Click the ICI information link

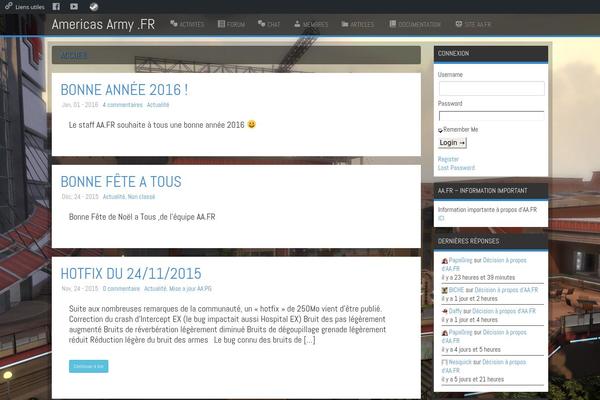441,218
